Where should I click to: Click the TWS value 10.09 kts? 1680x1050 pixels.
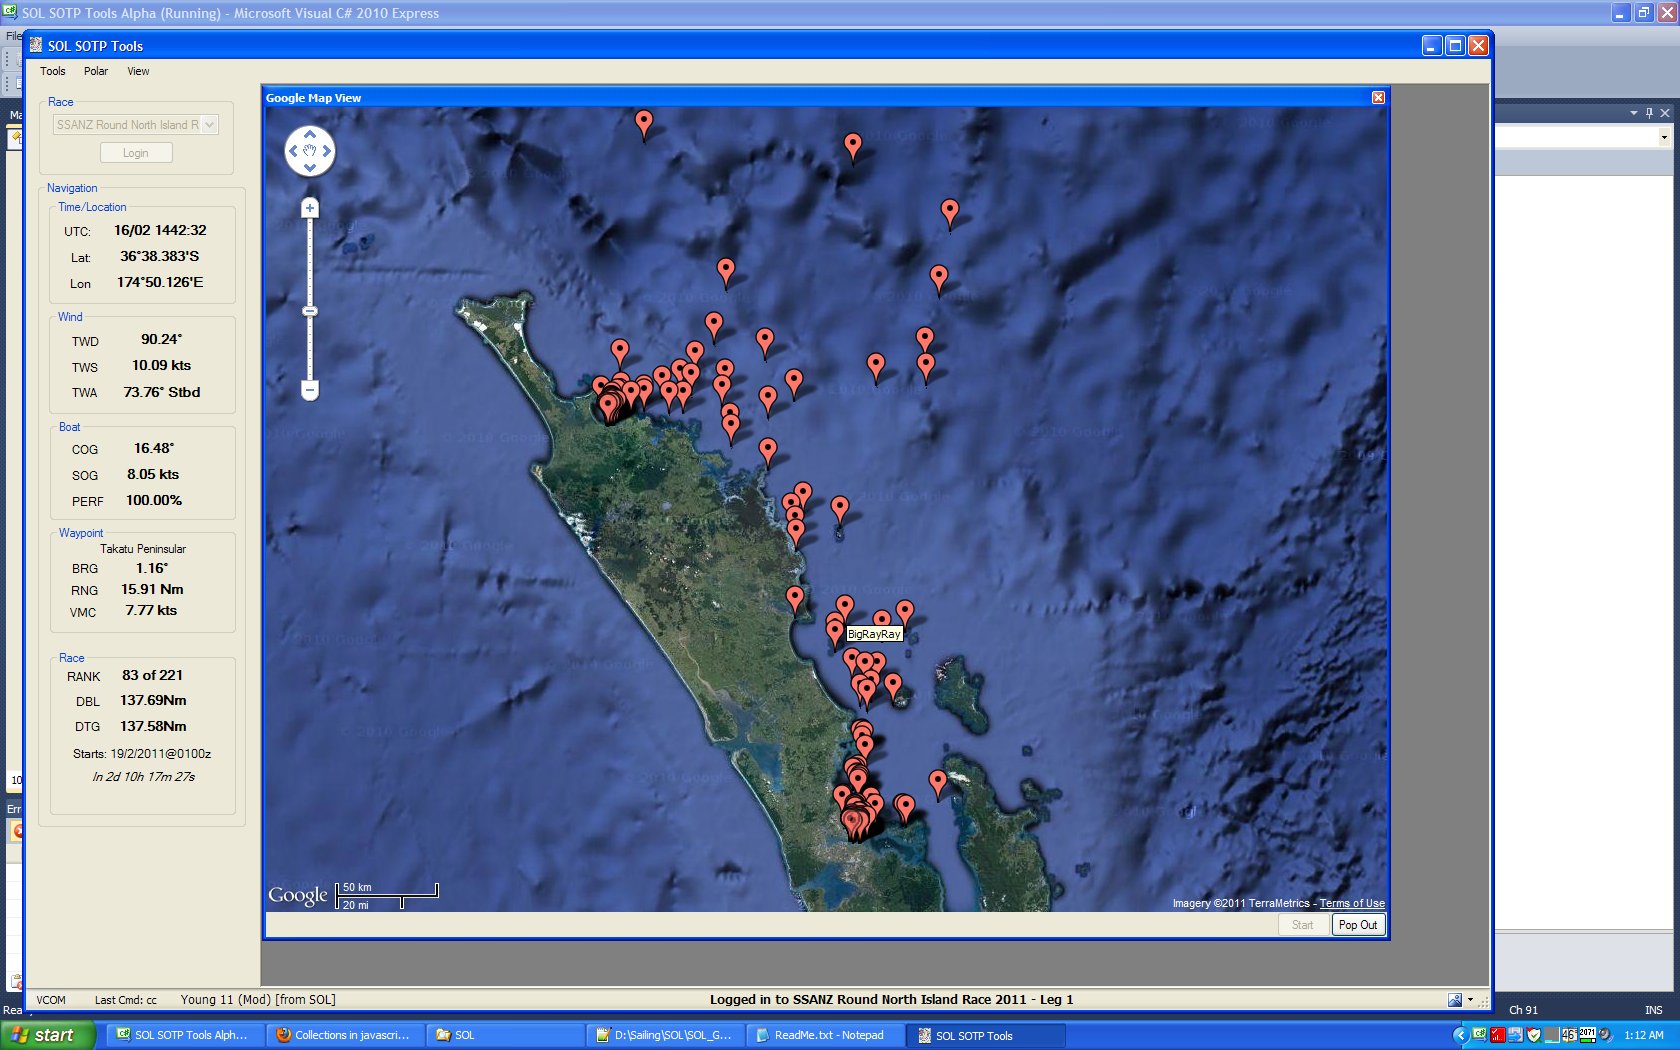point(161,365)
